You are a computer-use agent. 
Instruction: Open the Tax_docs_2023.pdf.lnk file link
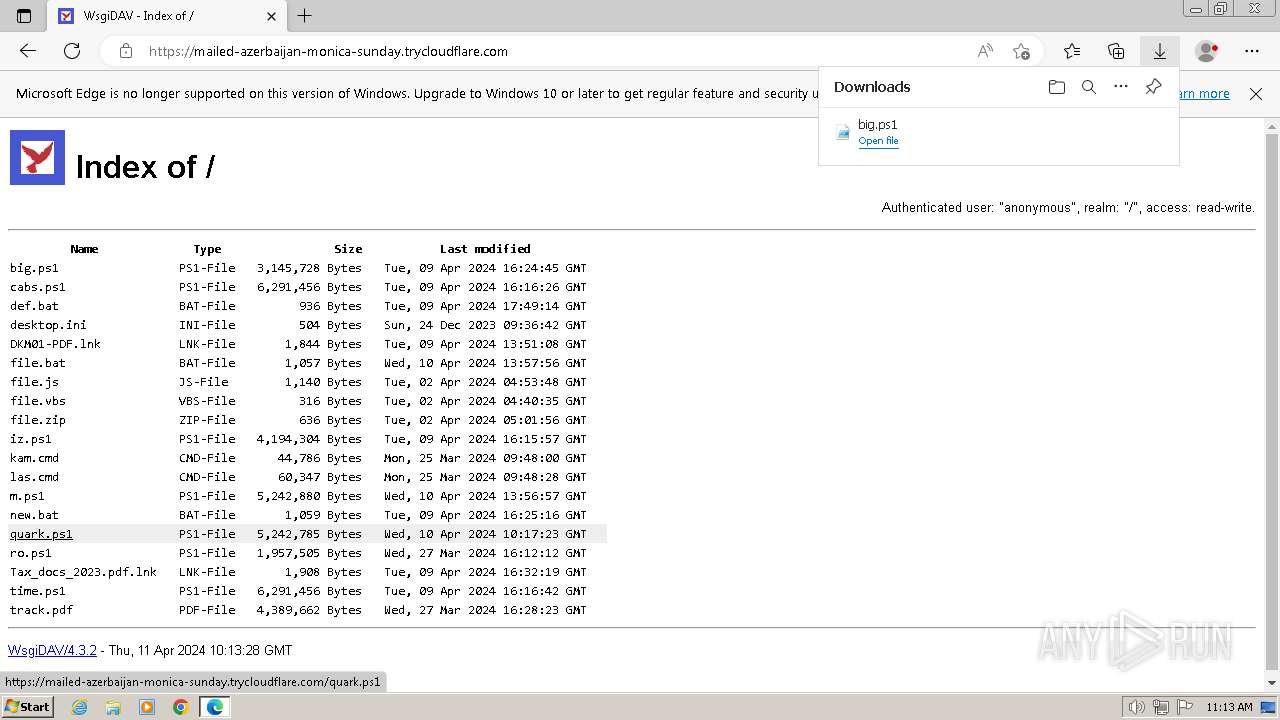click(83, 572)
